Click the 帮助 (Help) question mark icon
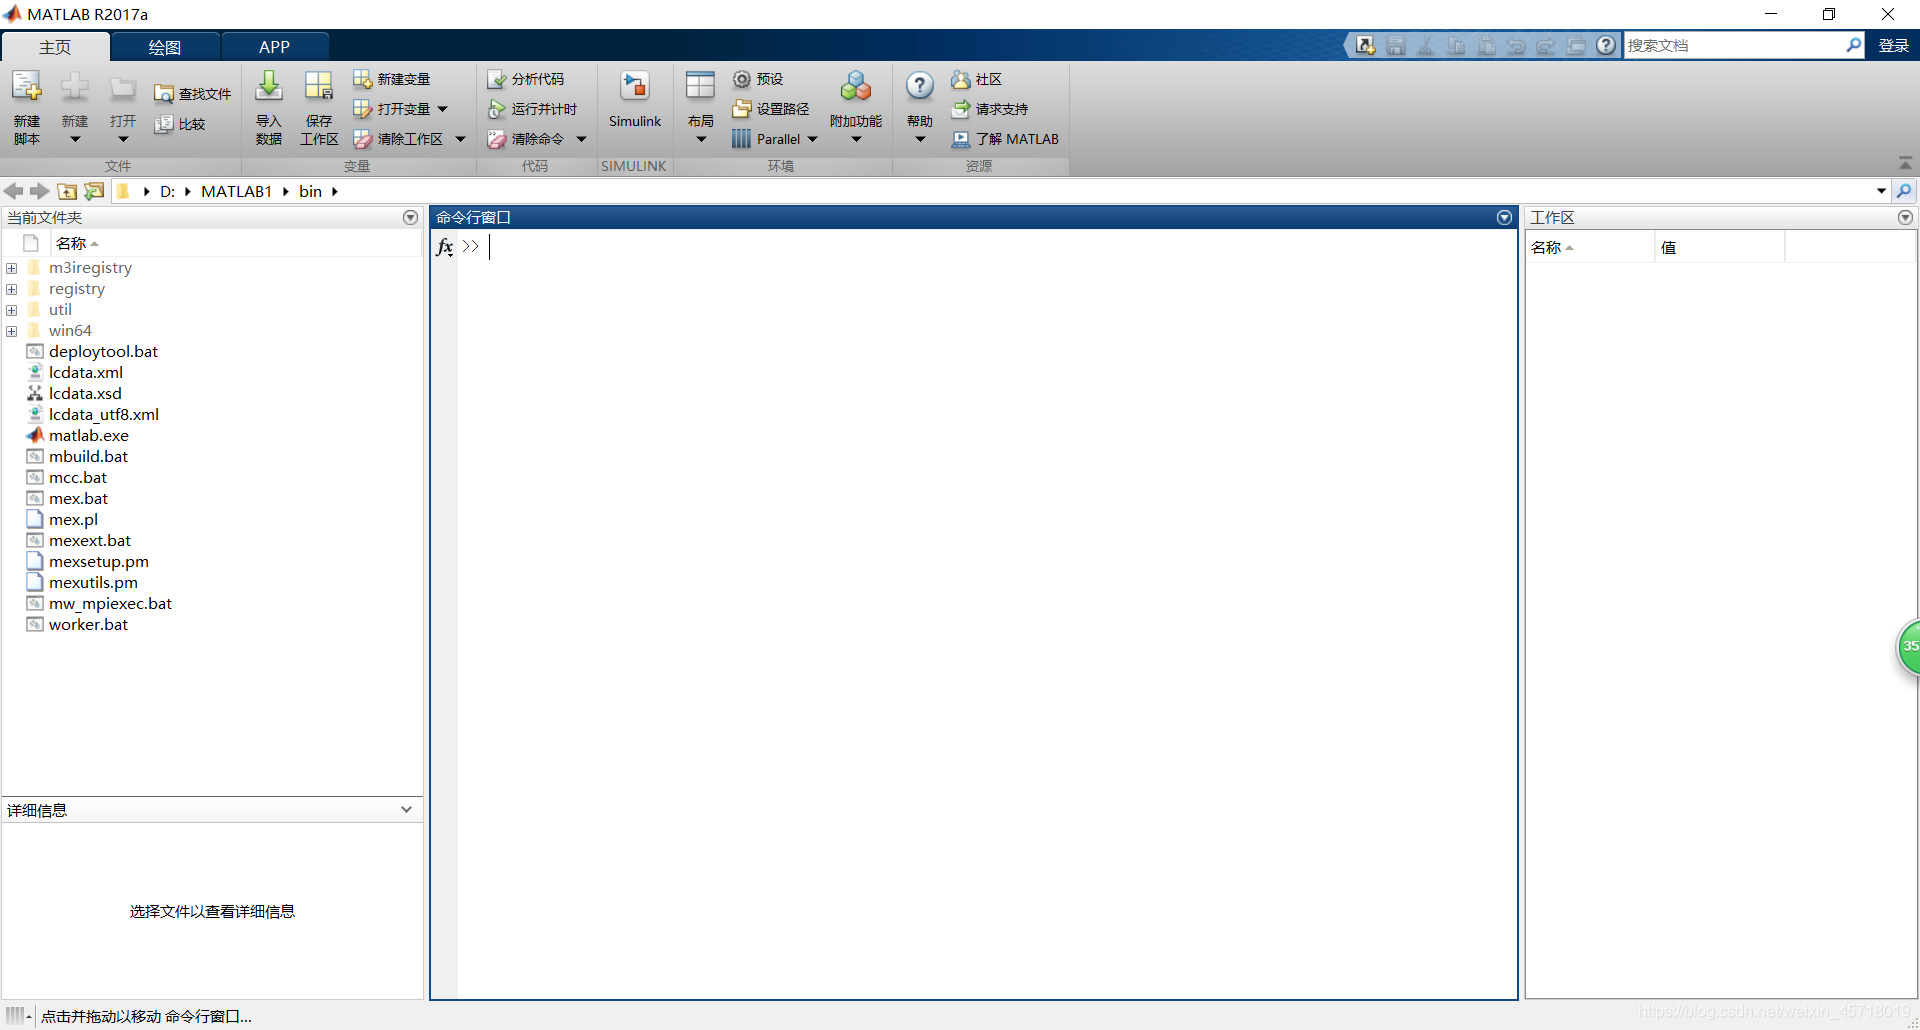 tap(920, 87)
